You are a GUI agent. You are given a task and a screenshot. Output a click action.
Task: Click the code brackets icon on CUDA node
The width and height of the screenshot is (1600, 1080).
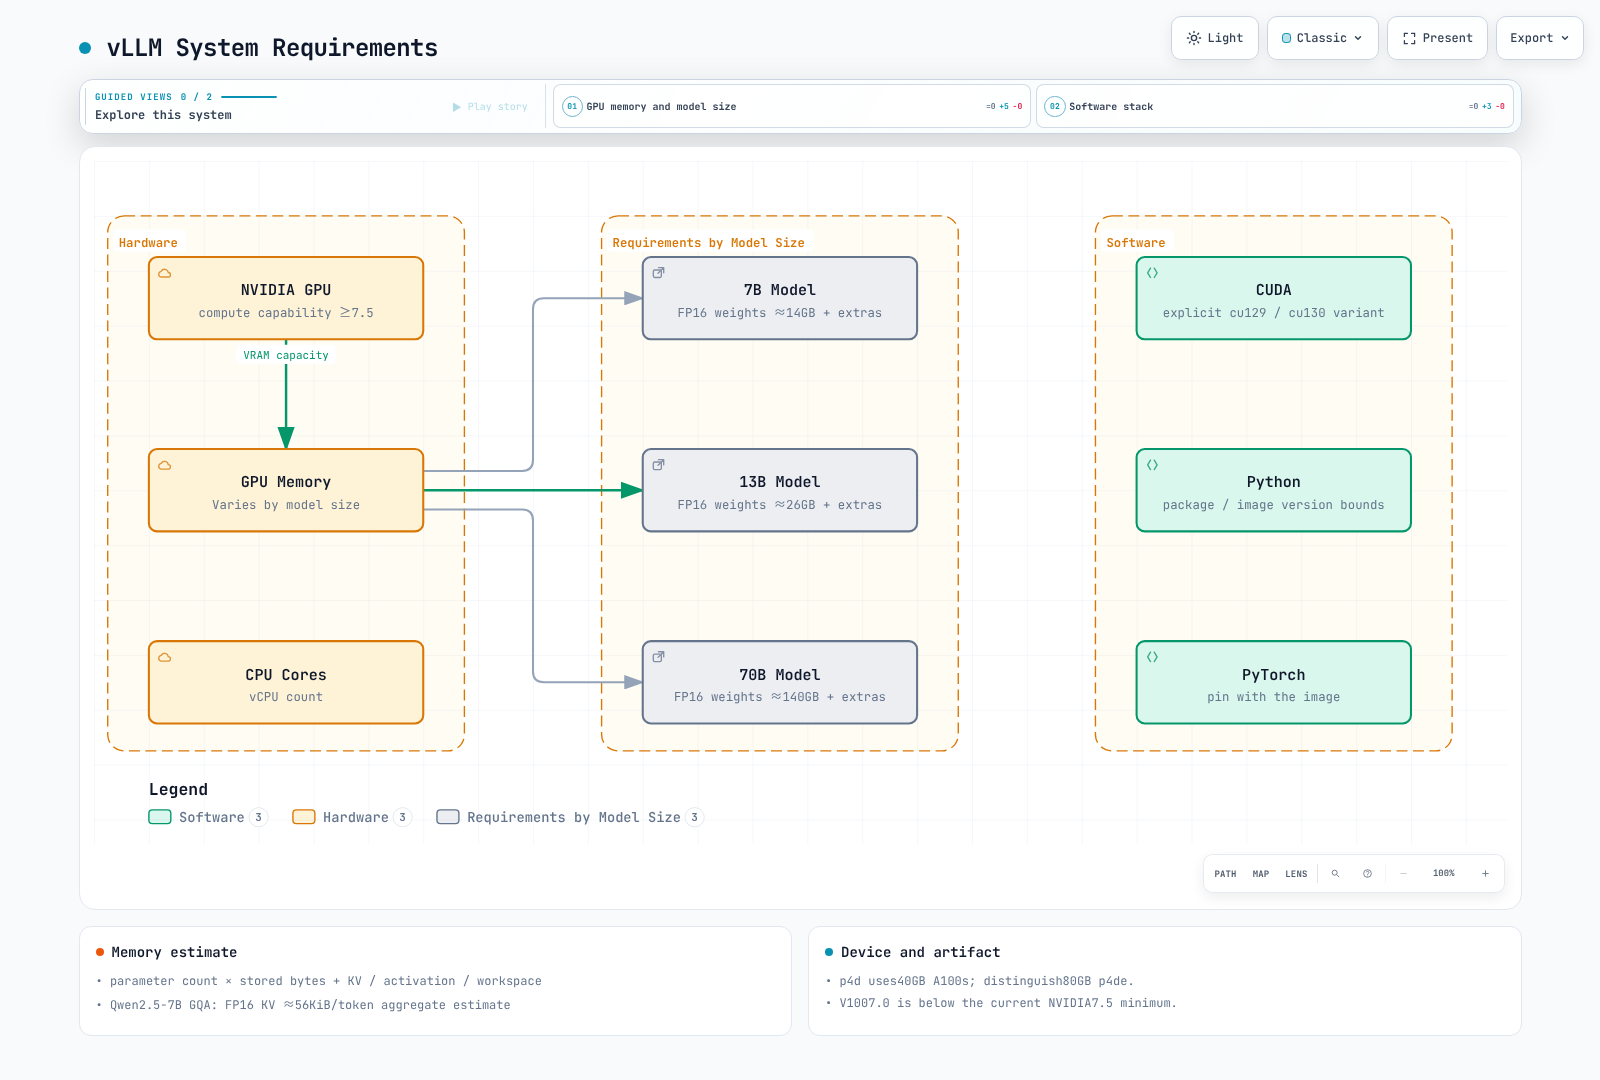1153,273
